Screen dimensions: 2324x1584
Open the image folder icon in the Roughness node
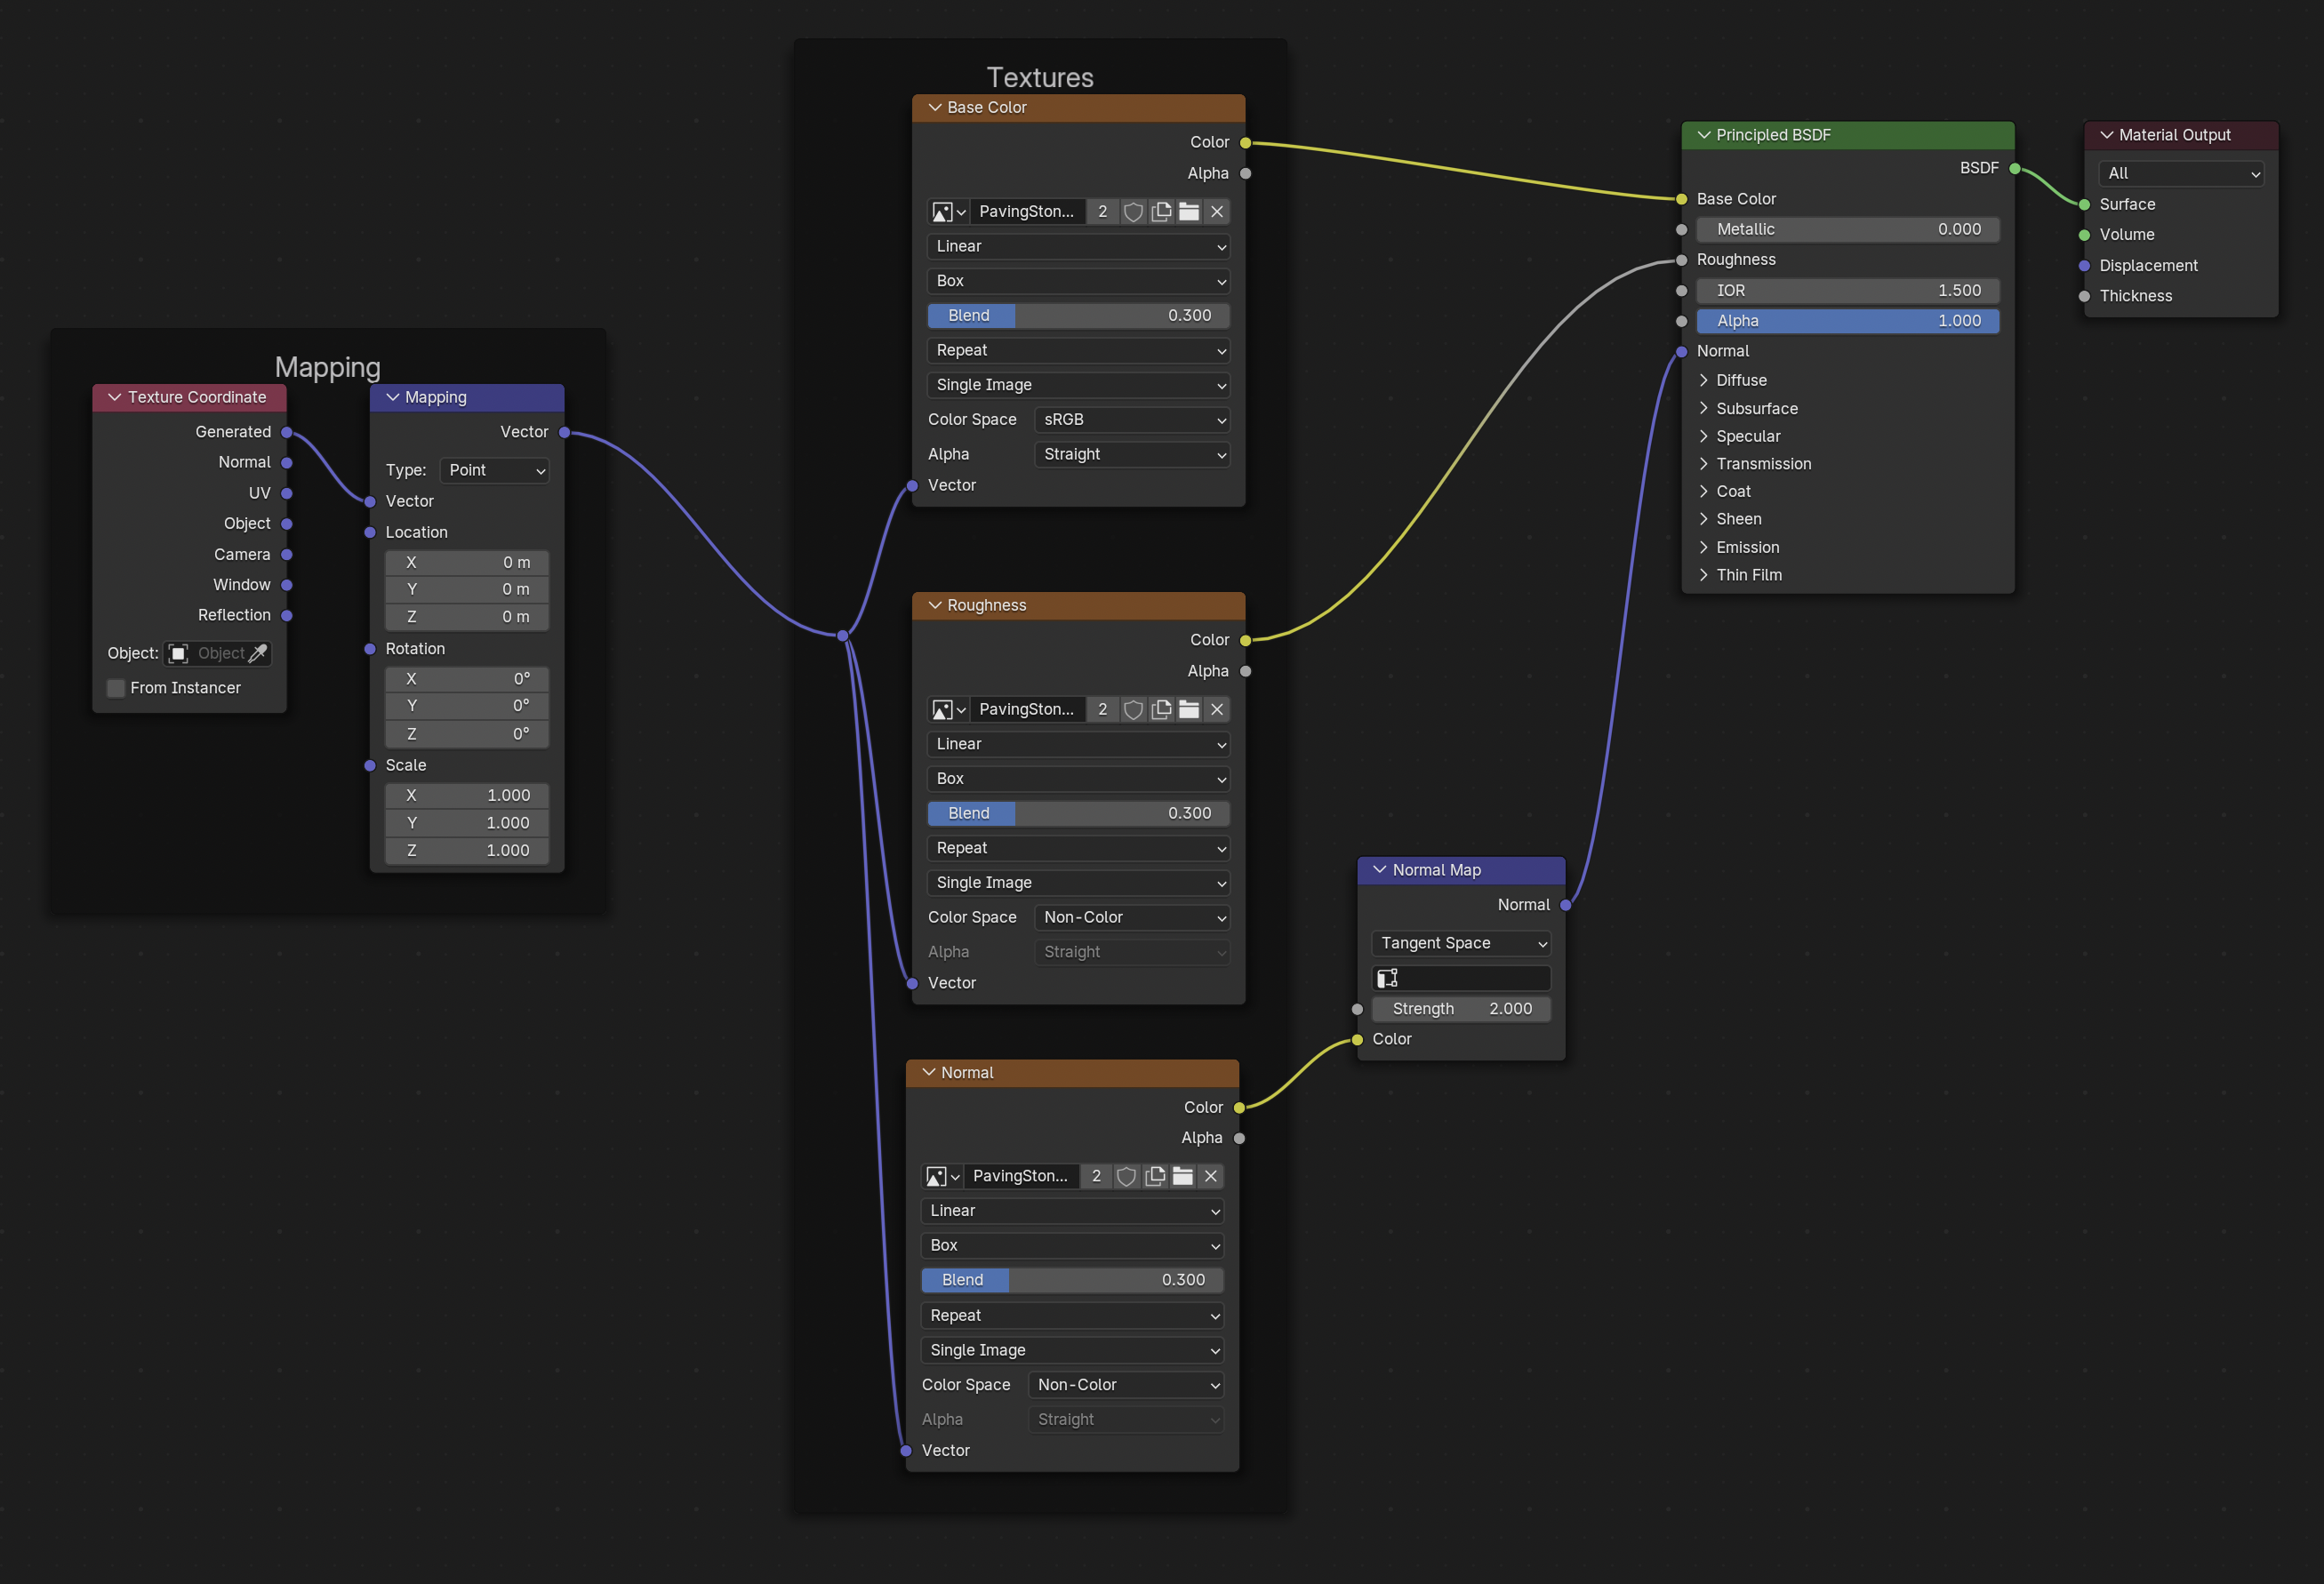pyautogui.click(x=1188, y=710)
